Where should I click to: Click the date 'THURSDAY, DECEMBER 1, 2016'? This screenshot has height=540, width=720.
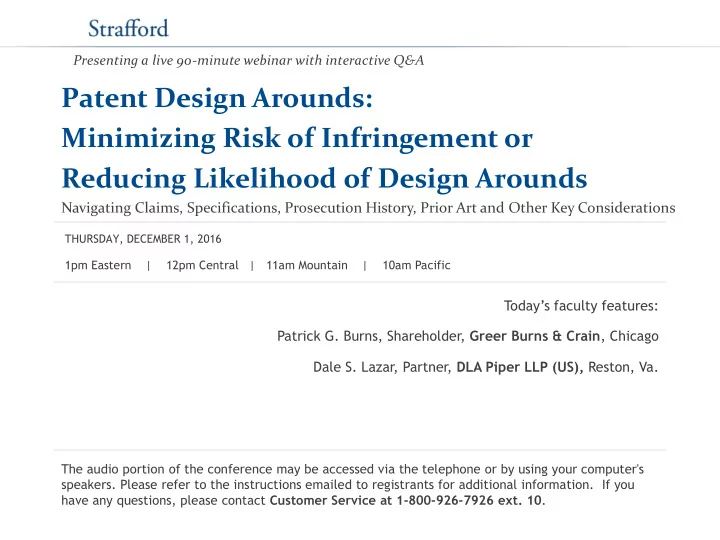(143, 239)
